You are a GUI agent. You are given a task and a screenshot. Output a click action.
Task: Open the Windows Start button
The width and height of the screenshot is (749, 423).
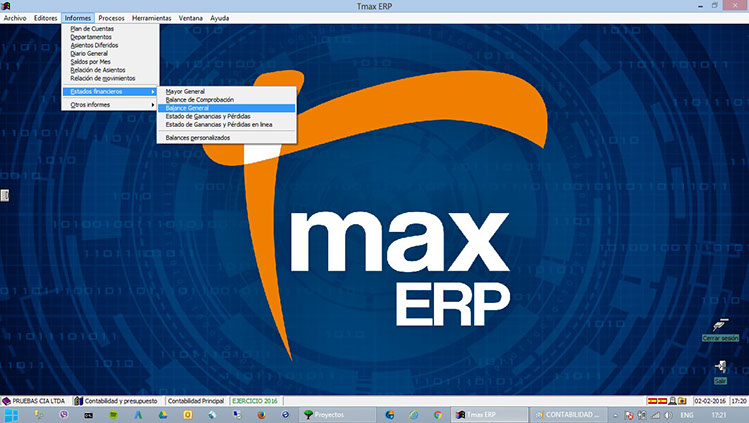12,414
